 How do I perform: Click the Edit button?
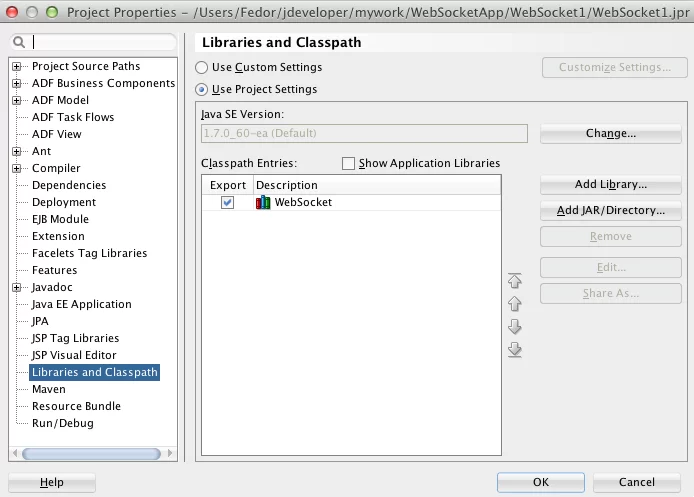coord(610,267)
